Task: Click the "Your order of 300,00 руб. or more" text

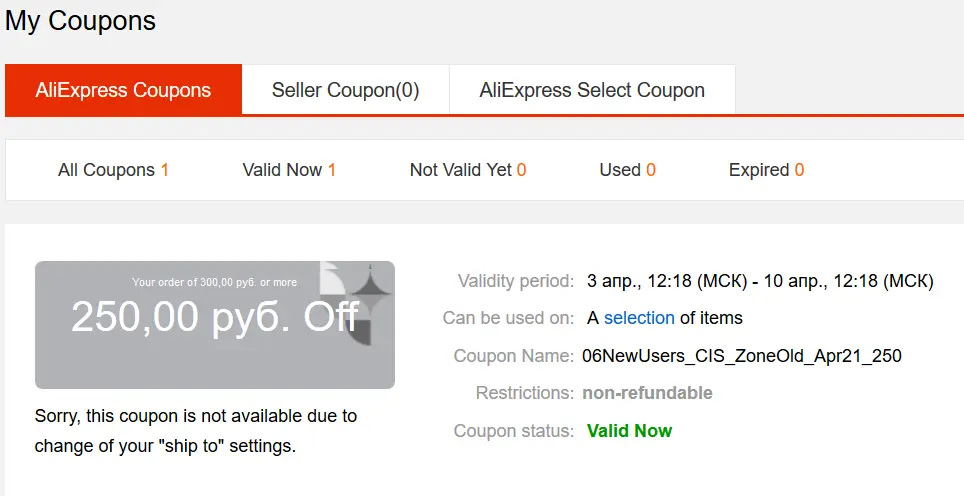Action: (x=215, y=283)
